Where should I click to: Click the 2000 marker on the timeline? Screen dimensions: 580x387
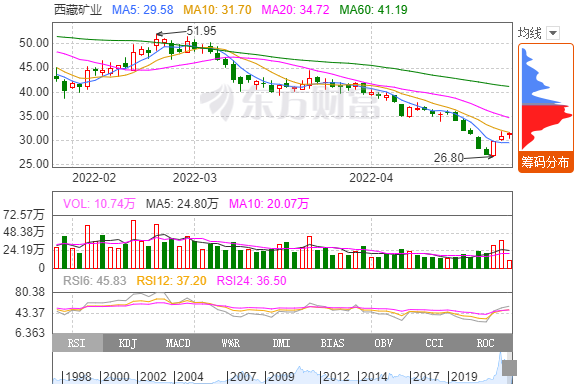(117, 377)
